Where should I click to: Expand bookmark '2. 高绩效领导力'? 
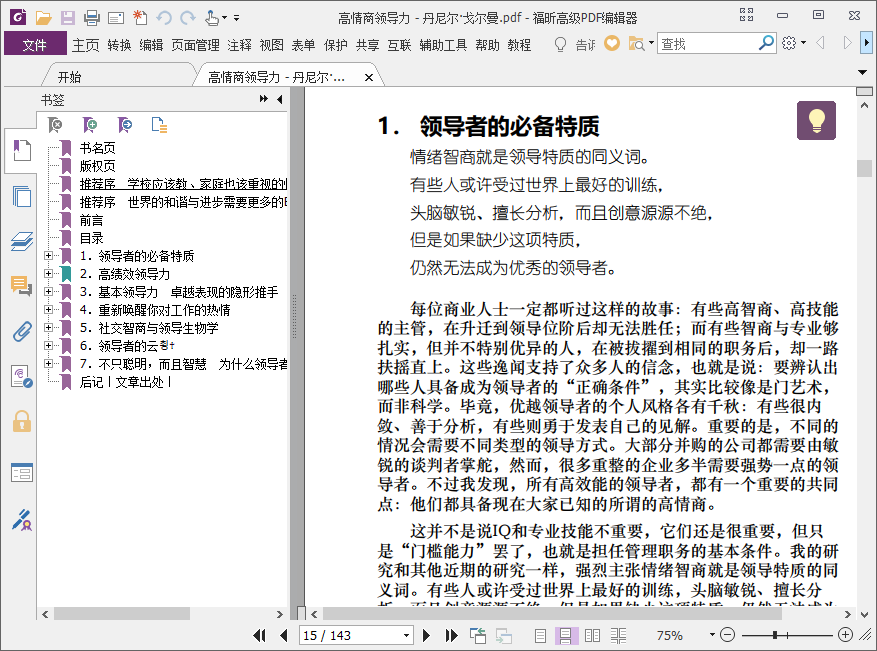click(49, 273)
